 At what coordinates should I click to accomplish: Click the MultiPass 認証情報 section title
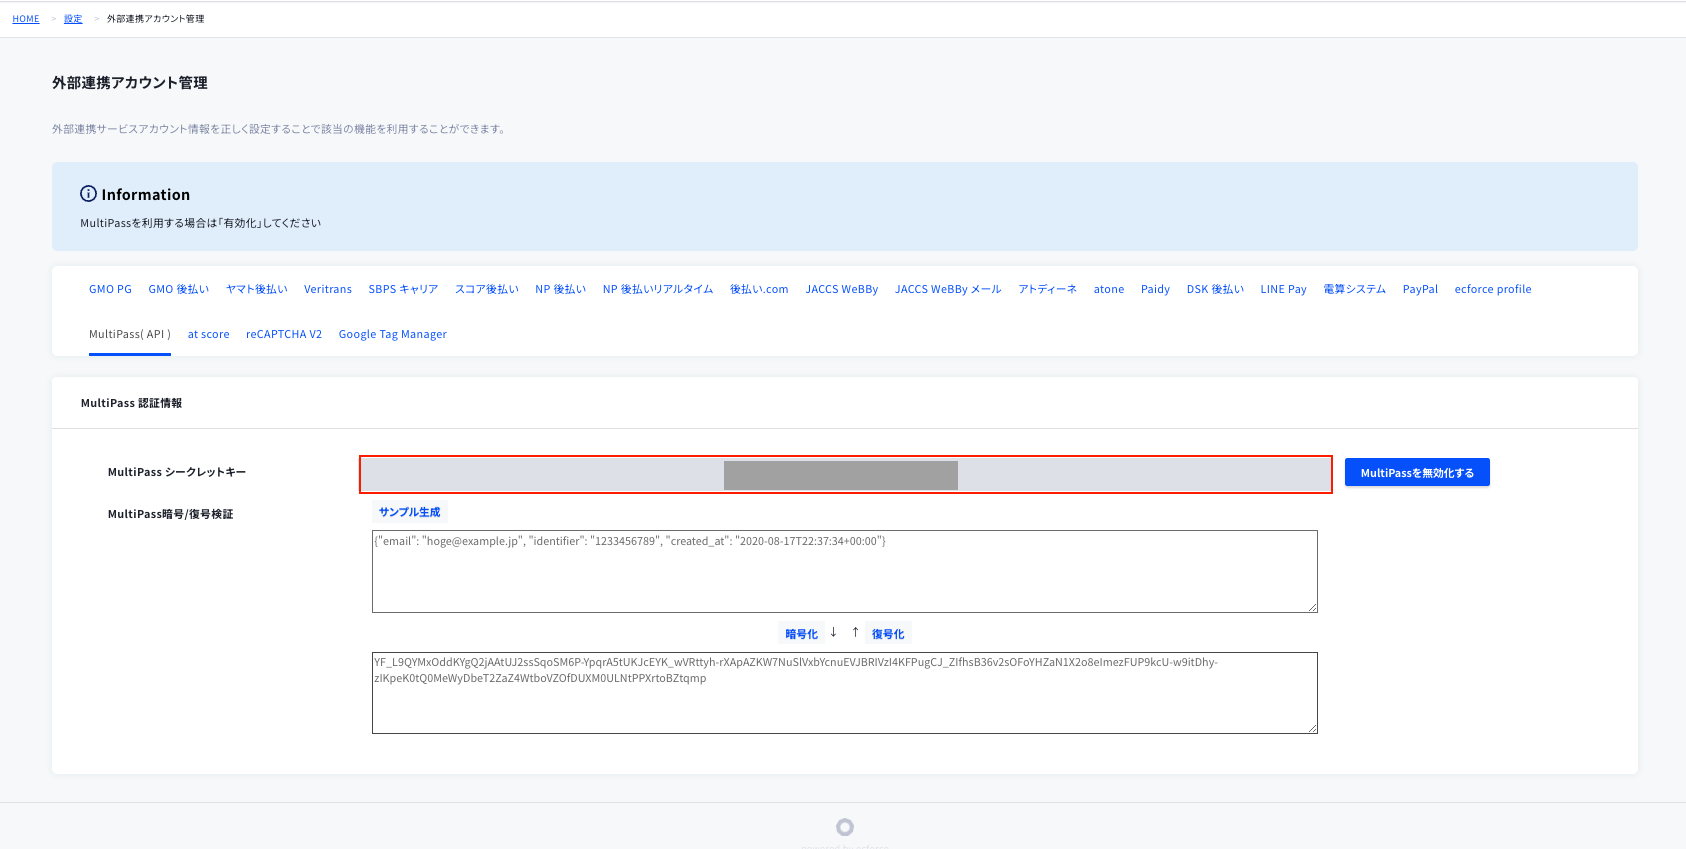pyautogui.click(x=131, y=403)
